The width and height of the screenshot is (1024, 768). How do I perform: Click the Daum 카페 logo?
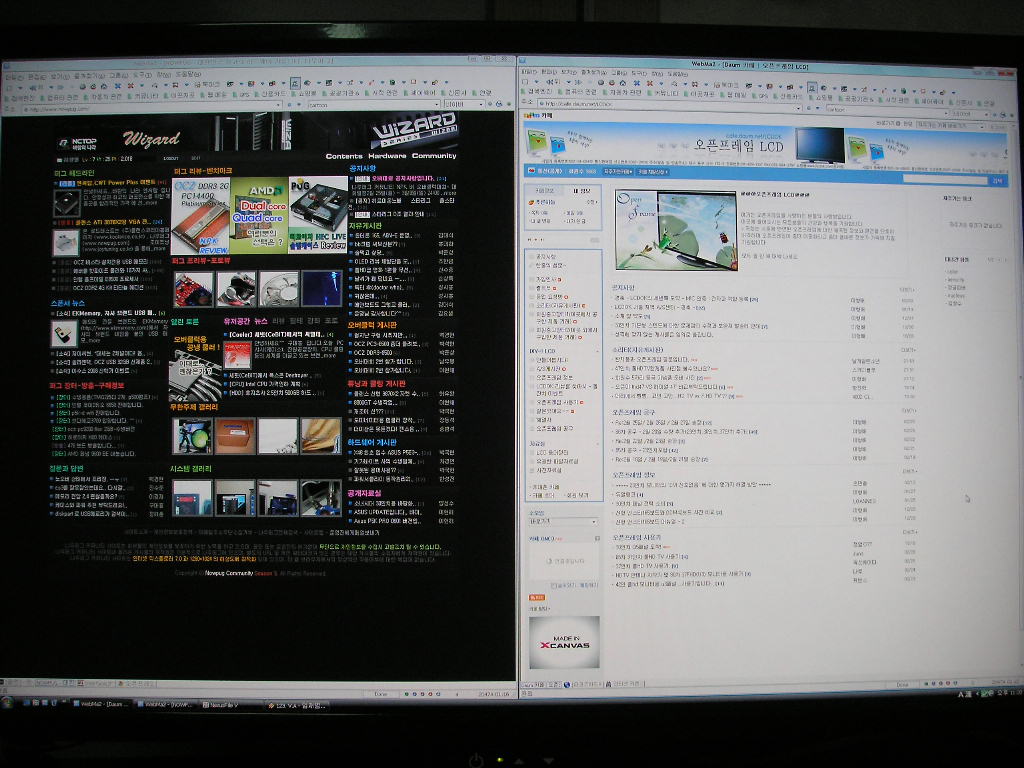pyautogui.click(x=537, y=115)
